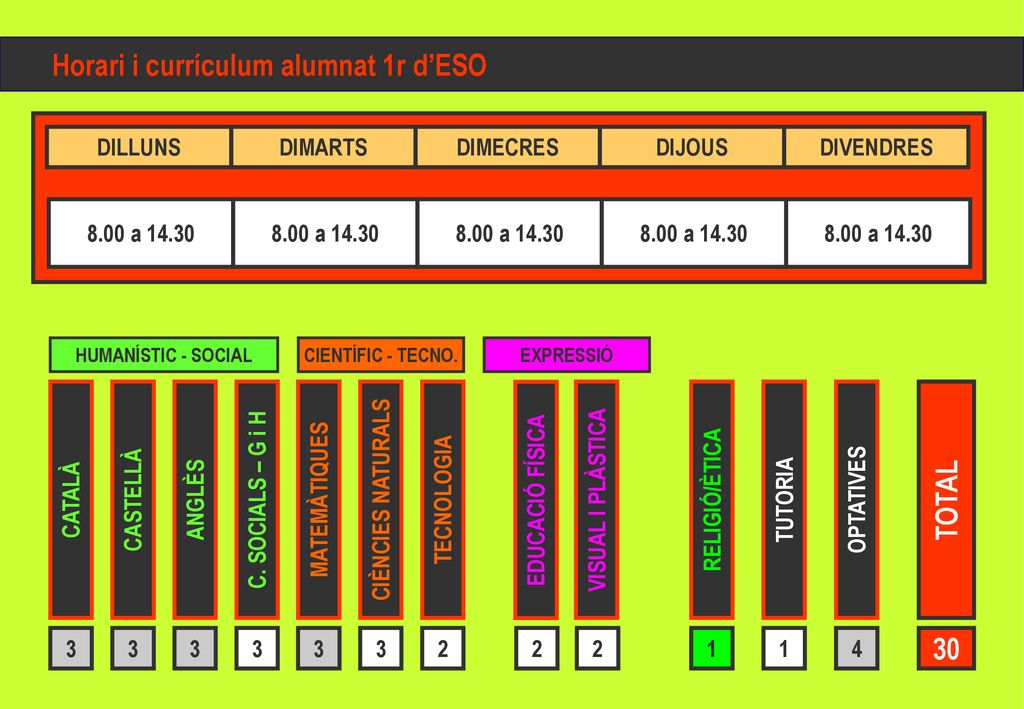Screen dimensions: 1024x709
Task: Select the RELIGIÓ/ÈTICA subject bar
Action: pos(712,499)
